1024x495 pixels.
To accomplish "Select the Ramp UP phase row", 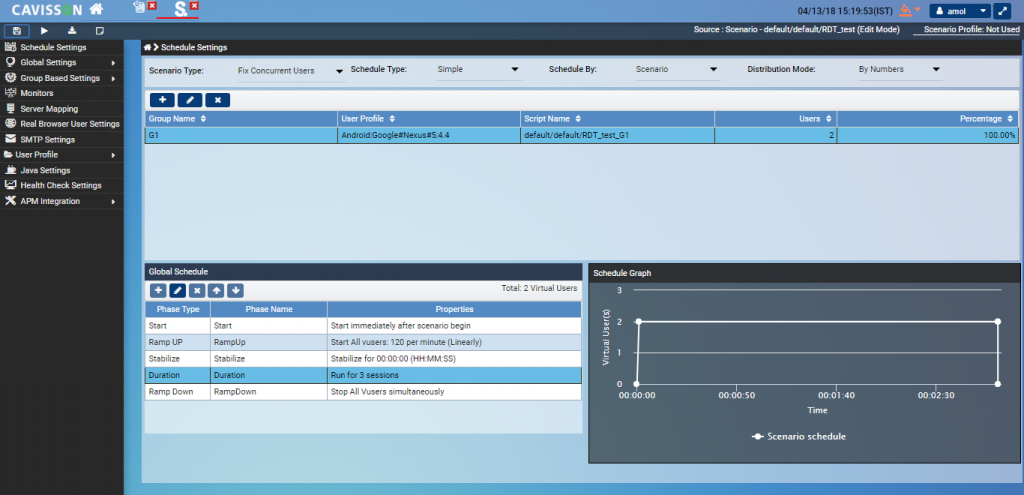I will tap(362, 342).
